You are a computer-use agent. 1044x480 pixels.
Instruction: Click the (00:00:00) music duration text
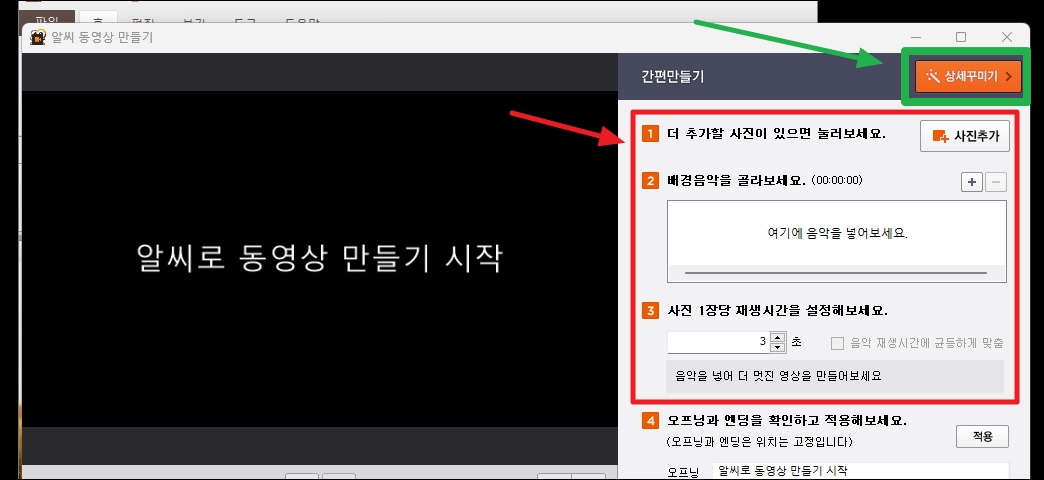(x=837, y=180)
